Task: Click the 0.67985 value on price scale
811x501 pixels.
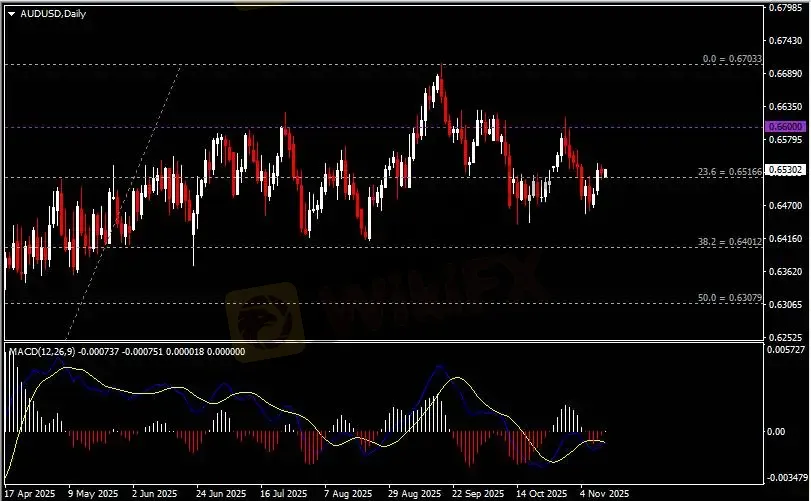Action: [783, 8]
